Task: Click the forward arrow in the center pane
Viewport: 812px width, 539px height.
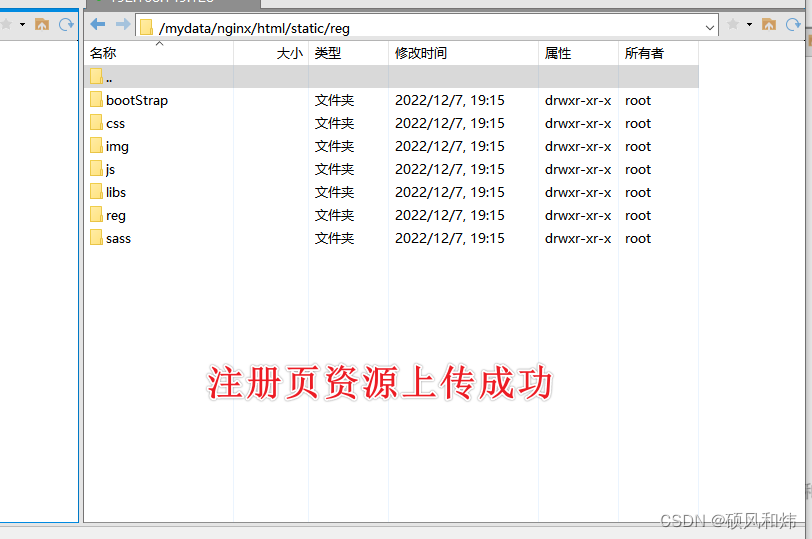Action: [123, 24]
